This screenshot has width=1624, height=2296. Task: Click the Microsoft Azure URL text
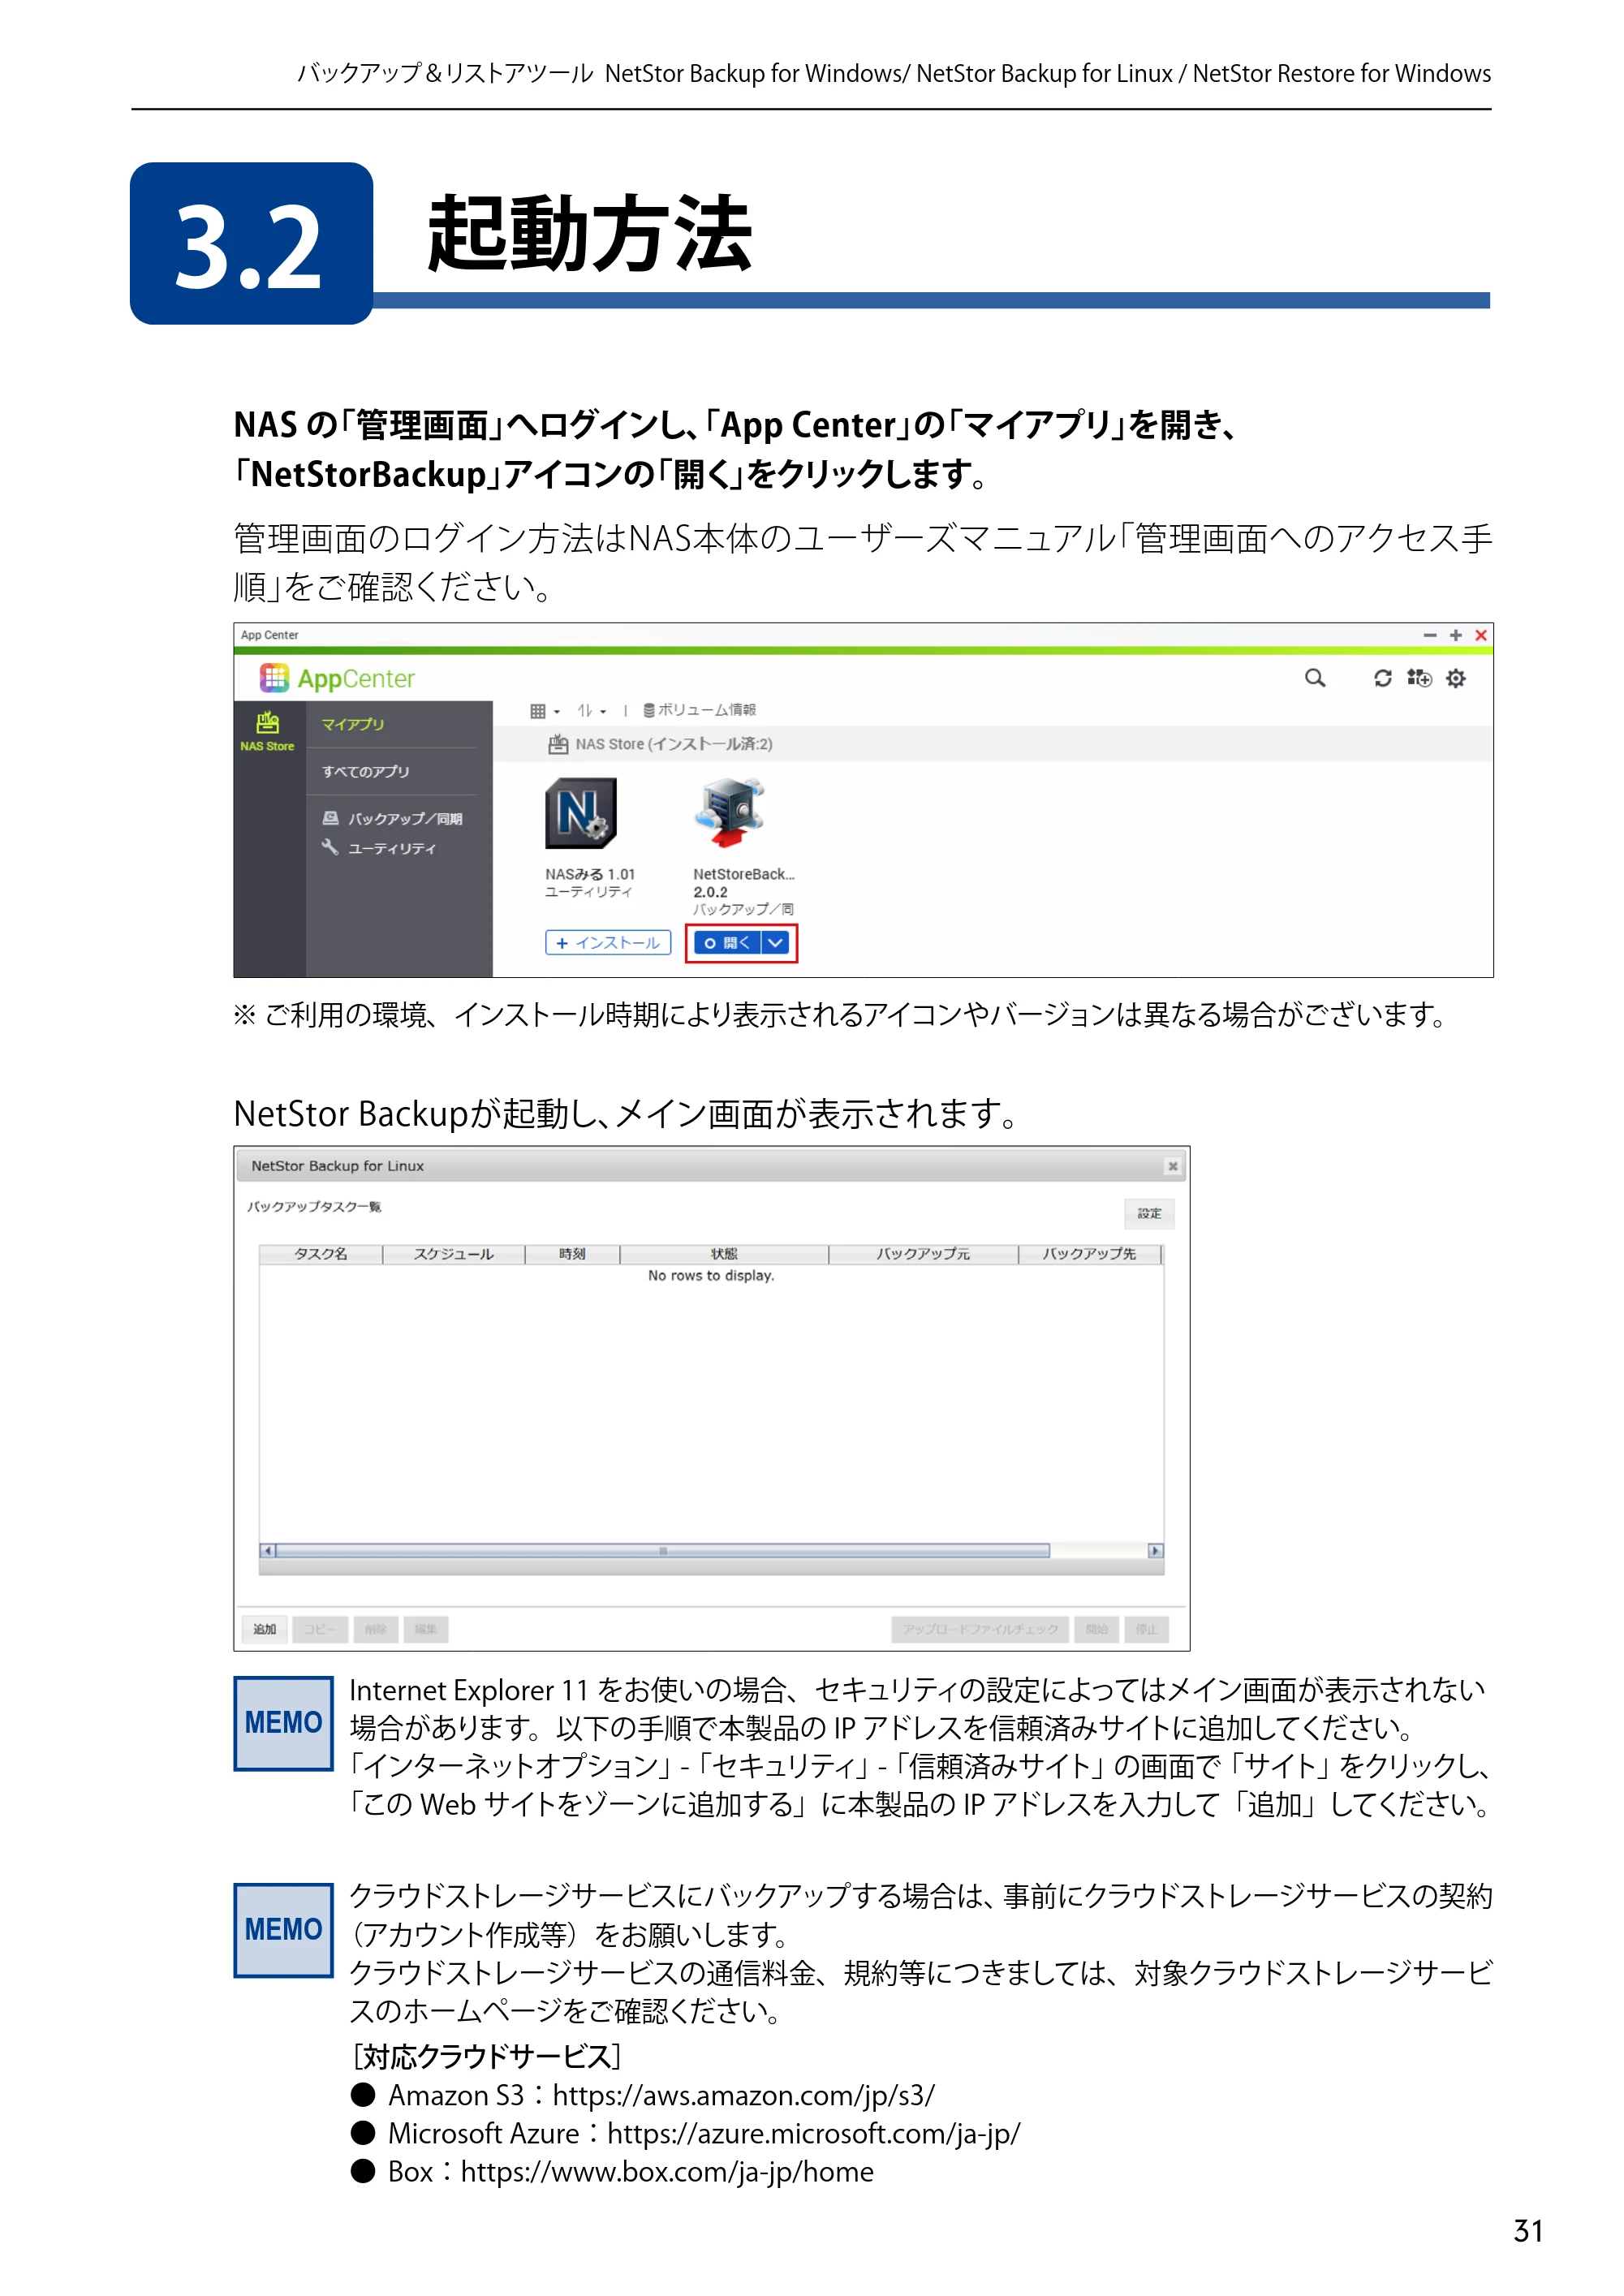click(x=813, y=2133)
